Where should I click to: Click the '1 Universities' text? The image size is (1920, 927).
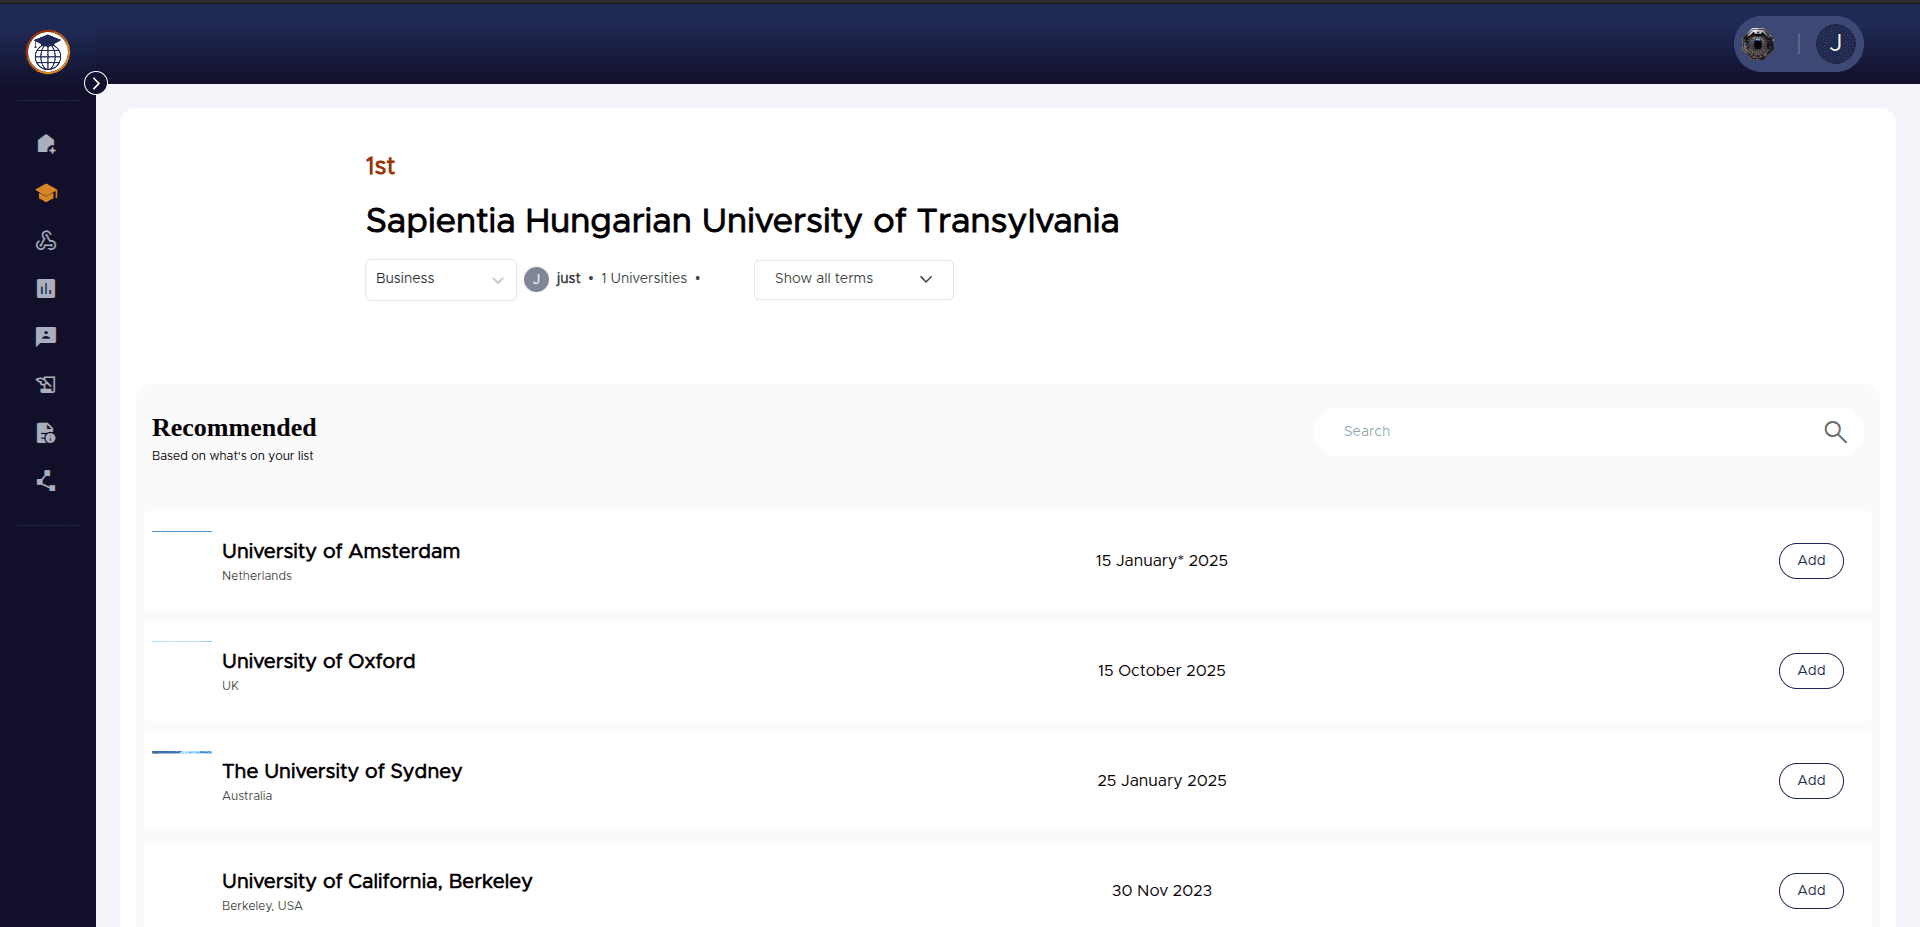pos(644,278)
